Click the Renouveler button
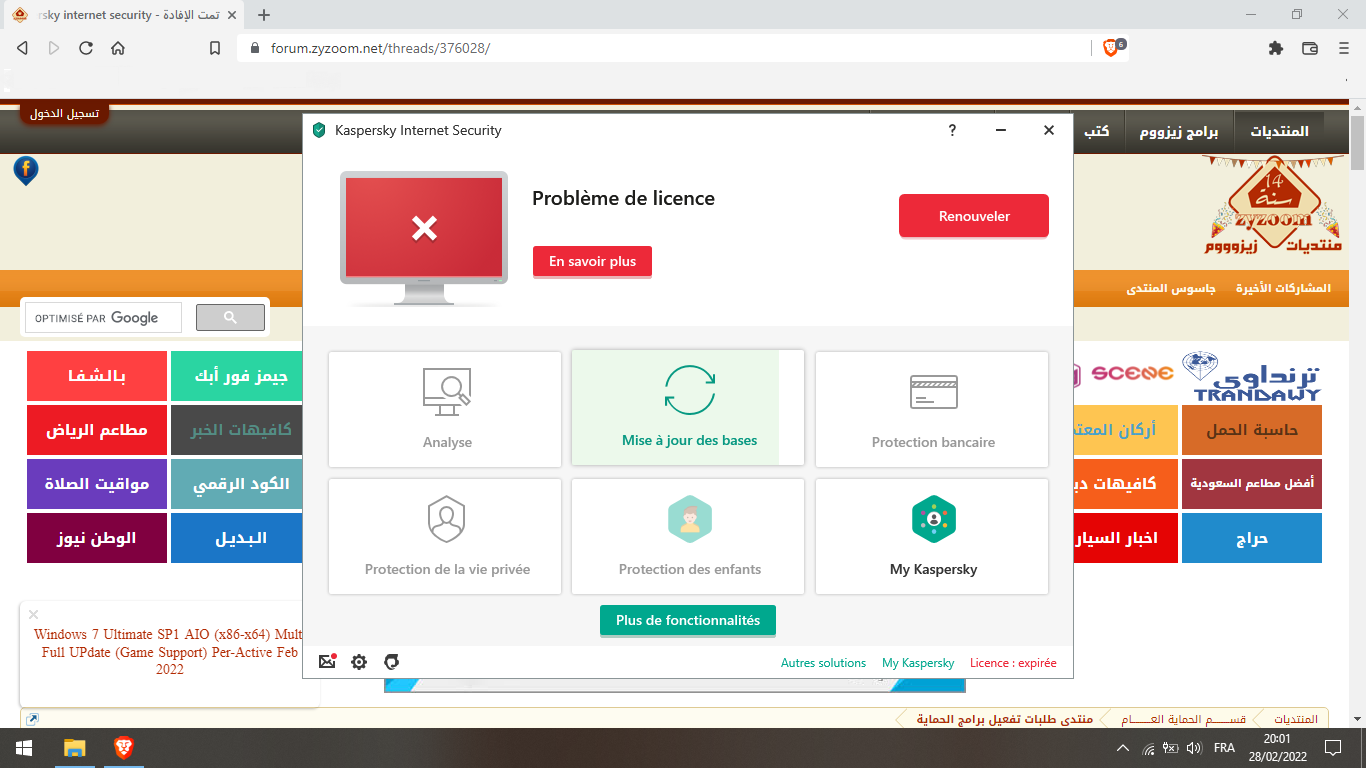 974,216
